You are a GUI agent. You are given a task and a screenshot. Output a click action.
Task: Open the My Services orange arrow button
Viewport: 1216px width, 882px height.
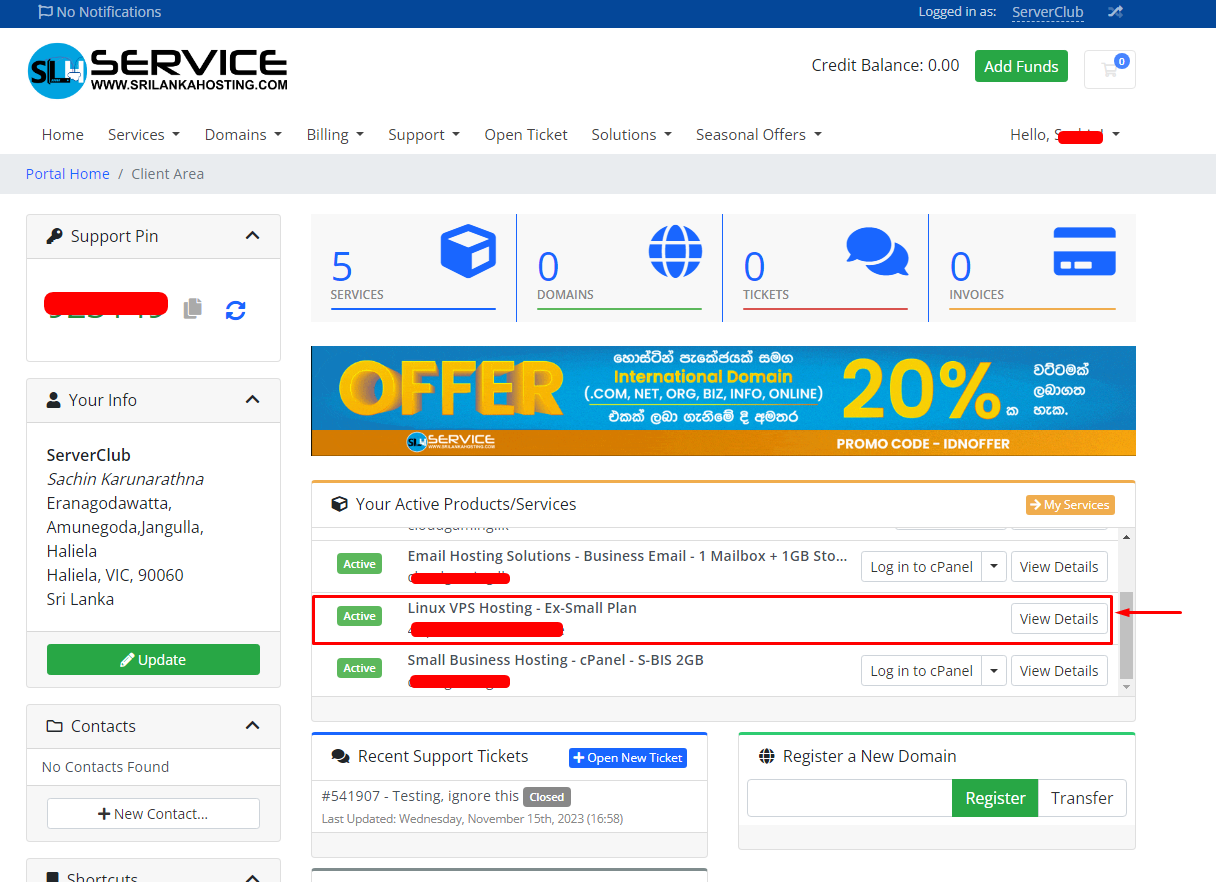1069,505
